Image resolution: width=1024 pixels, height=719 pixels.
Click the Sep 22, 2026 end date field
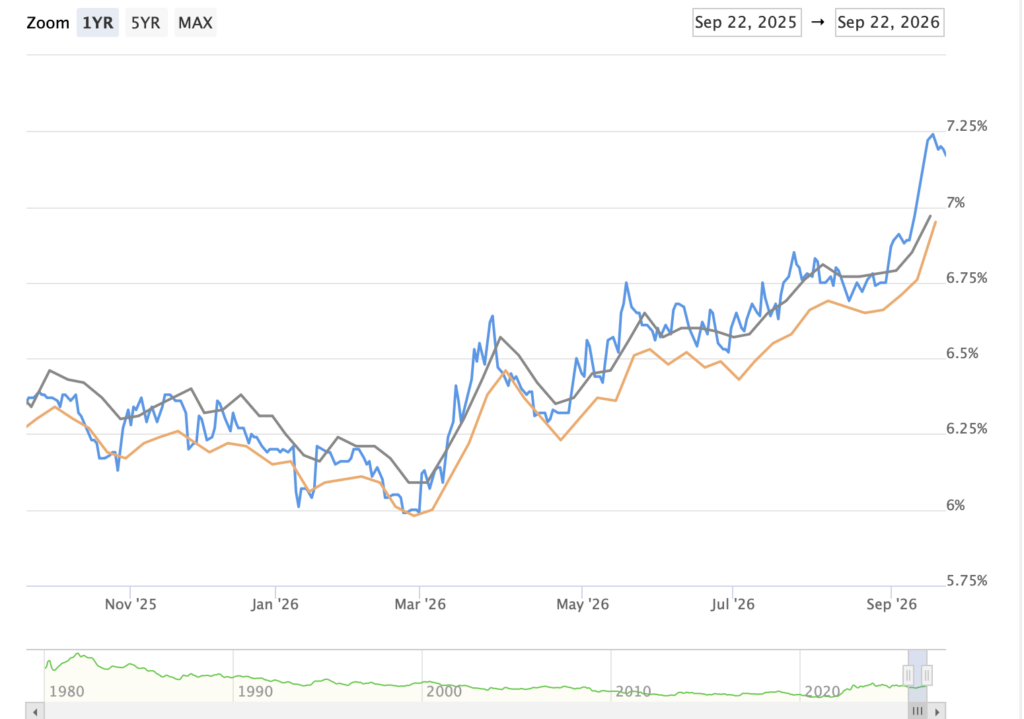pyautogui.click(x=889, y=22)
